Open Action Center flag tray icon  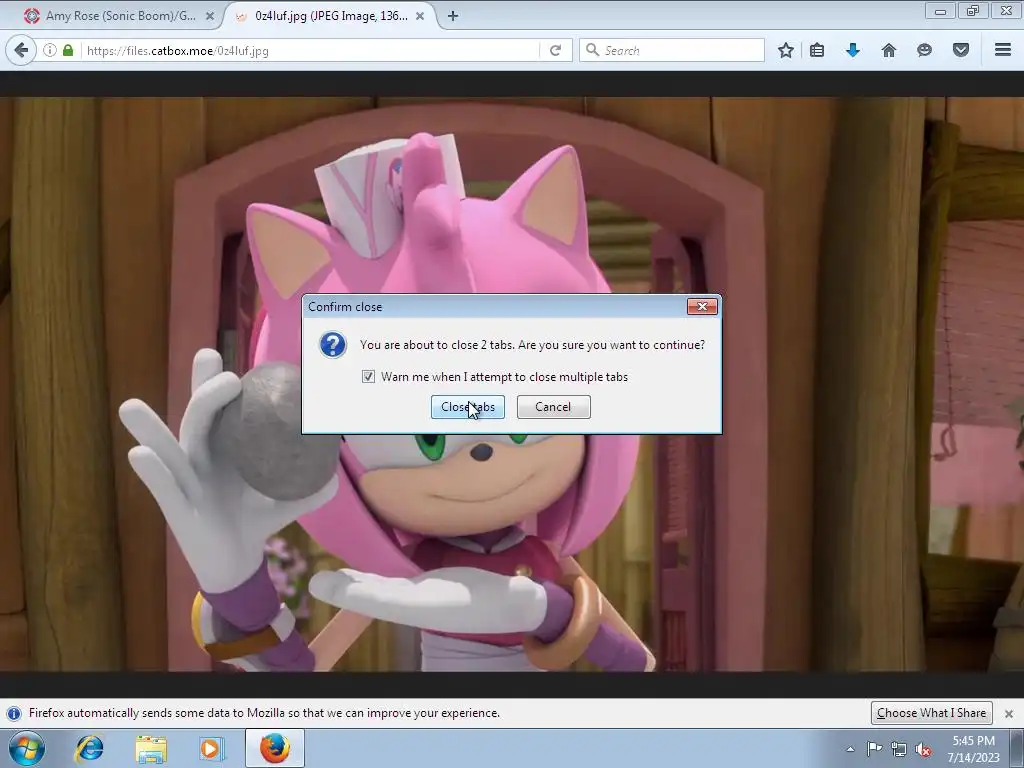click(874, 748)
